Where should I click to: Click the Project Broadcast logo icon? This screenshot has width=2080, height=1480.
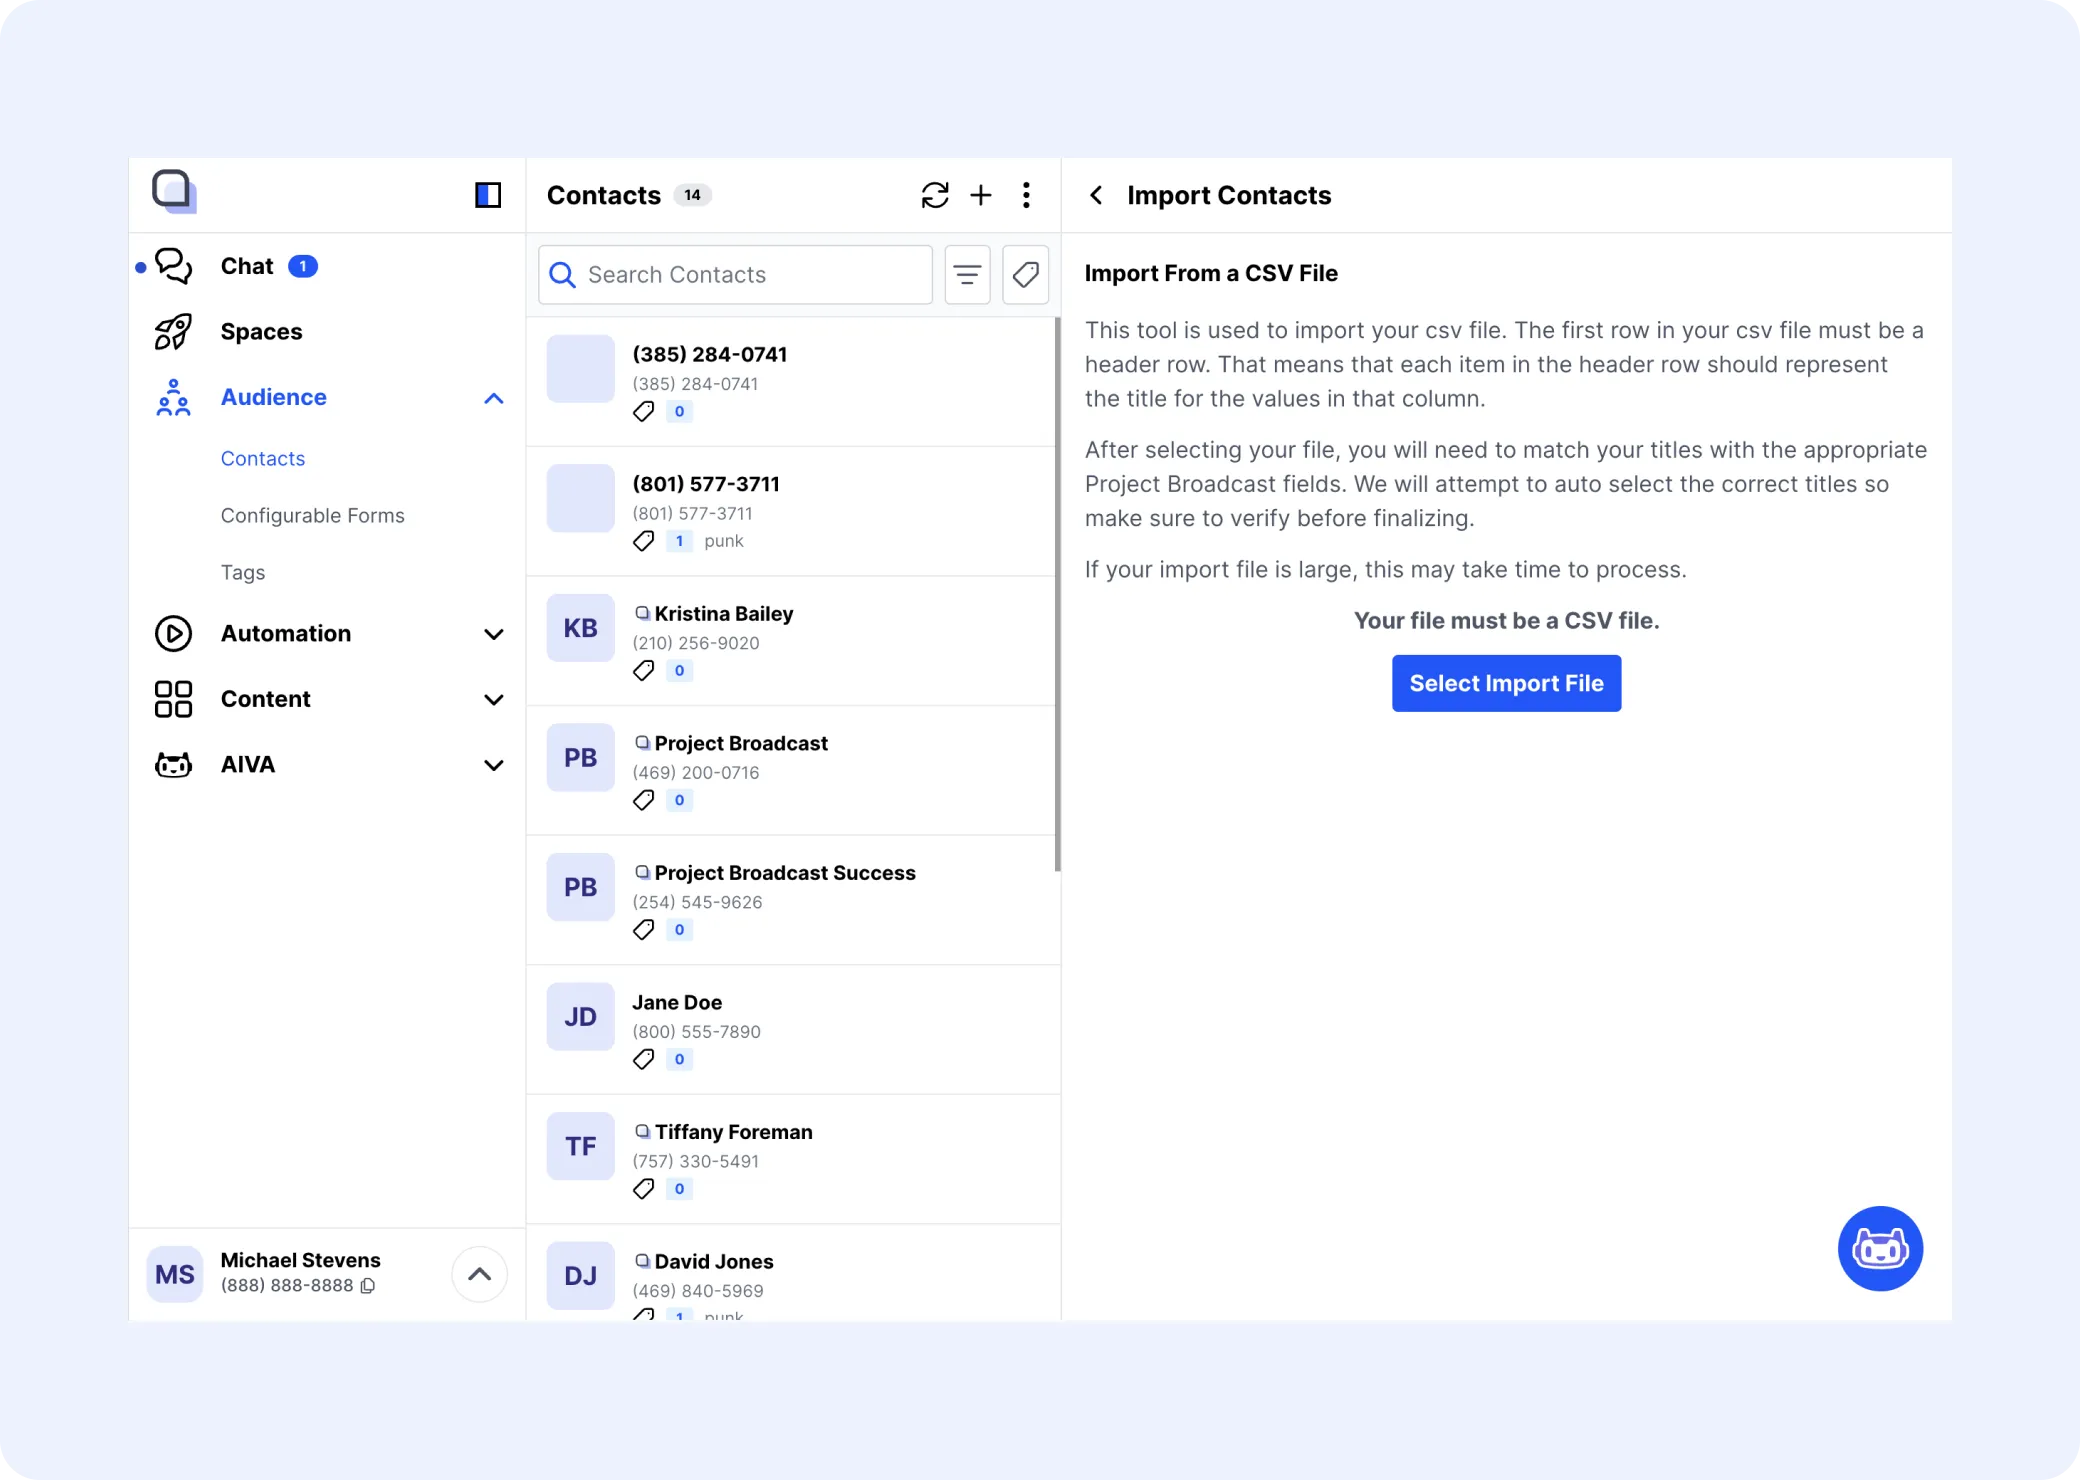pyautogui.click(x=174, y=191)
